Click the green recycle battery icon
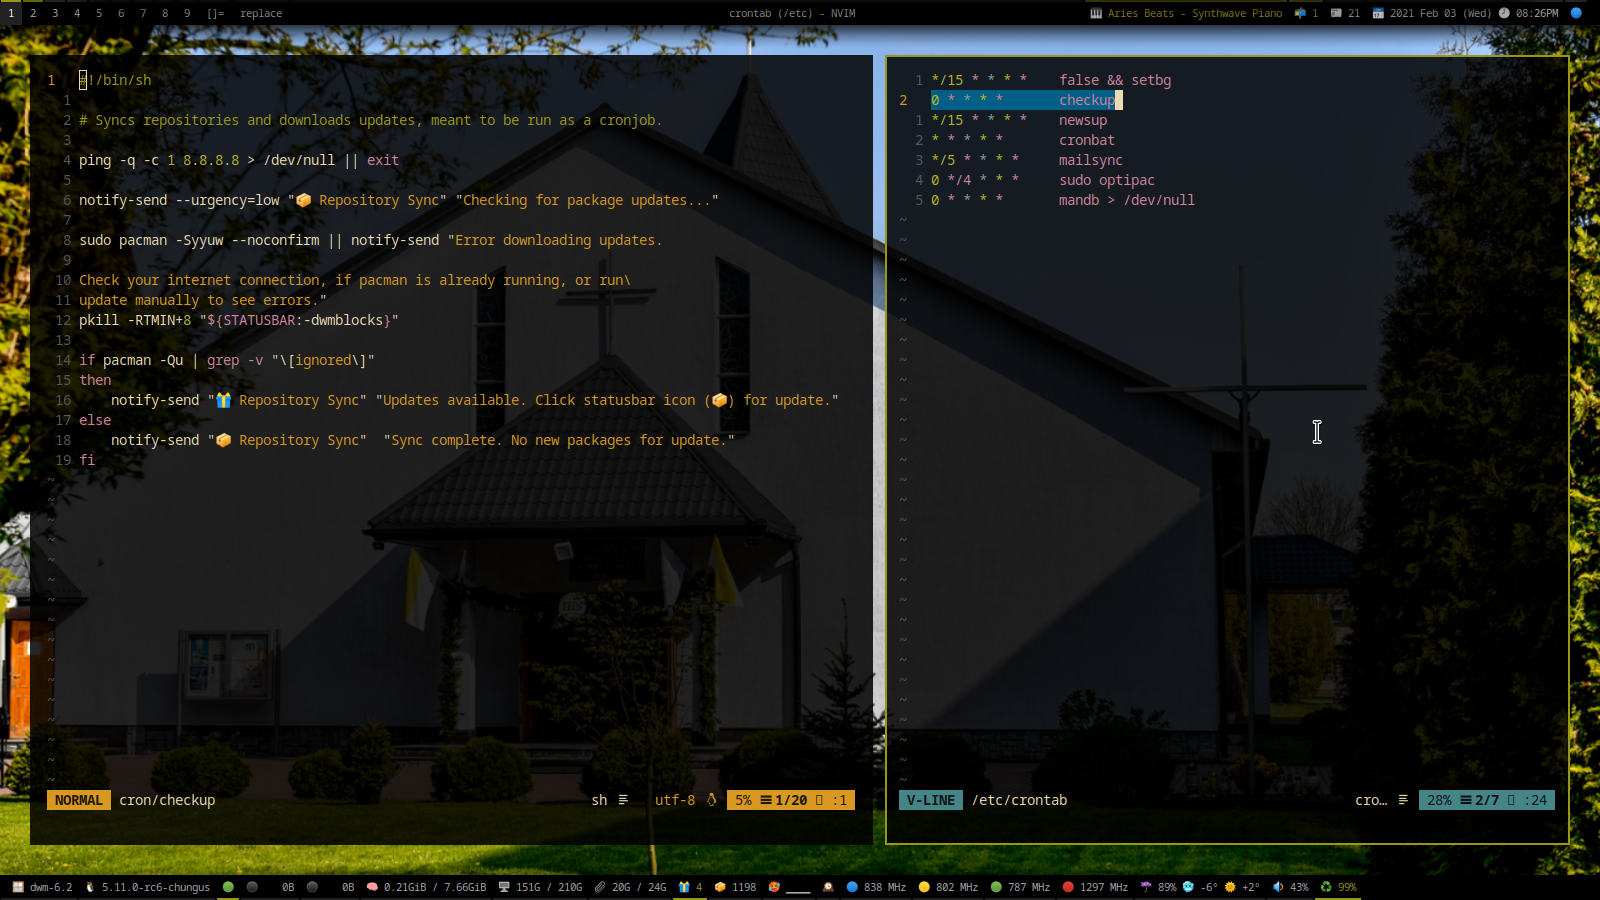 (x=1326, y=887)
